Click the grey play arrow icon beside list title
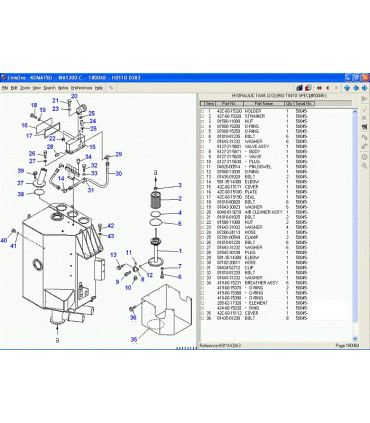The height and width of the screenshot is (423, 370). (364, 99)
